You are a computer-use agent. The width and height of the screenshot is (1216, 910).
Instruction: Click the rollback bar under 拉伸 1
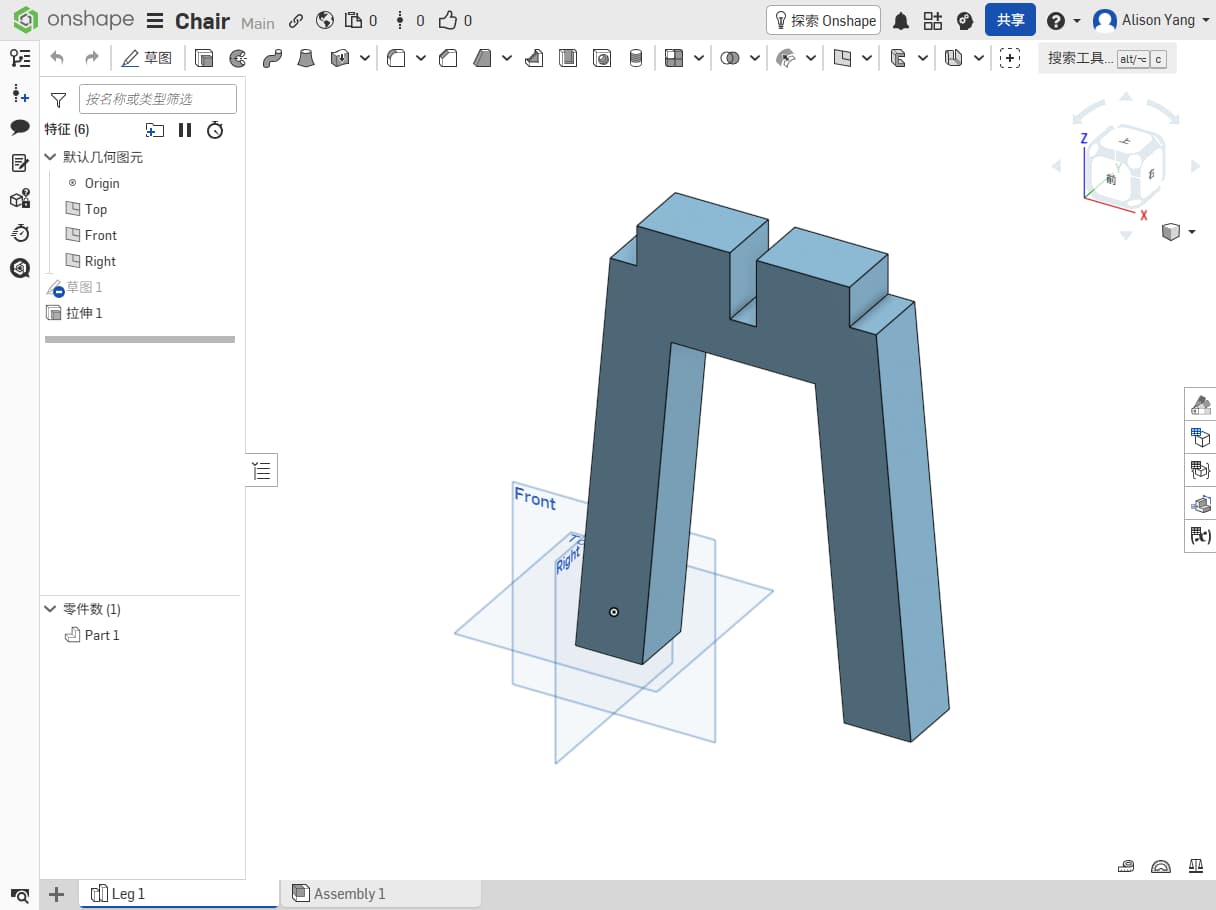140,340
